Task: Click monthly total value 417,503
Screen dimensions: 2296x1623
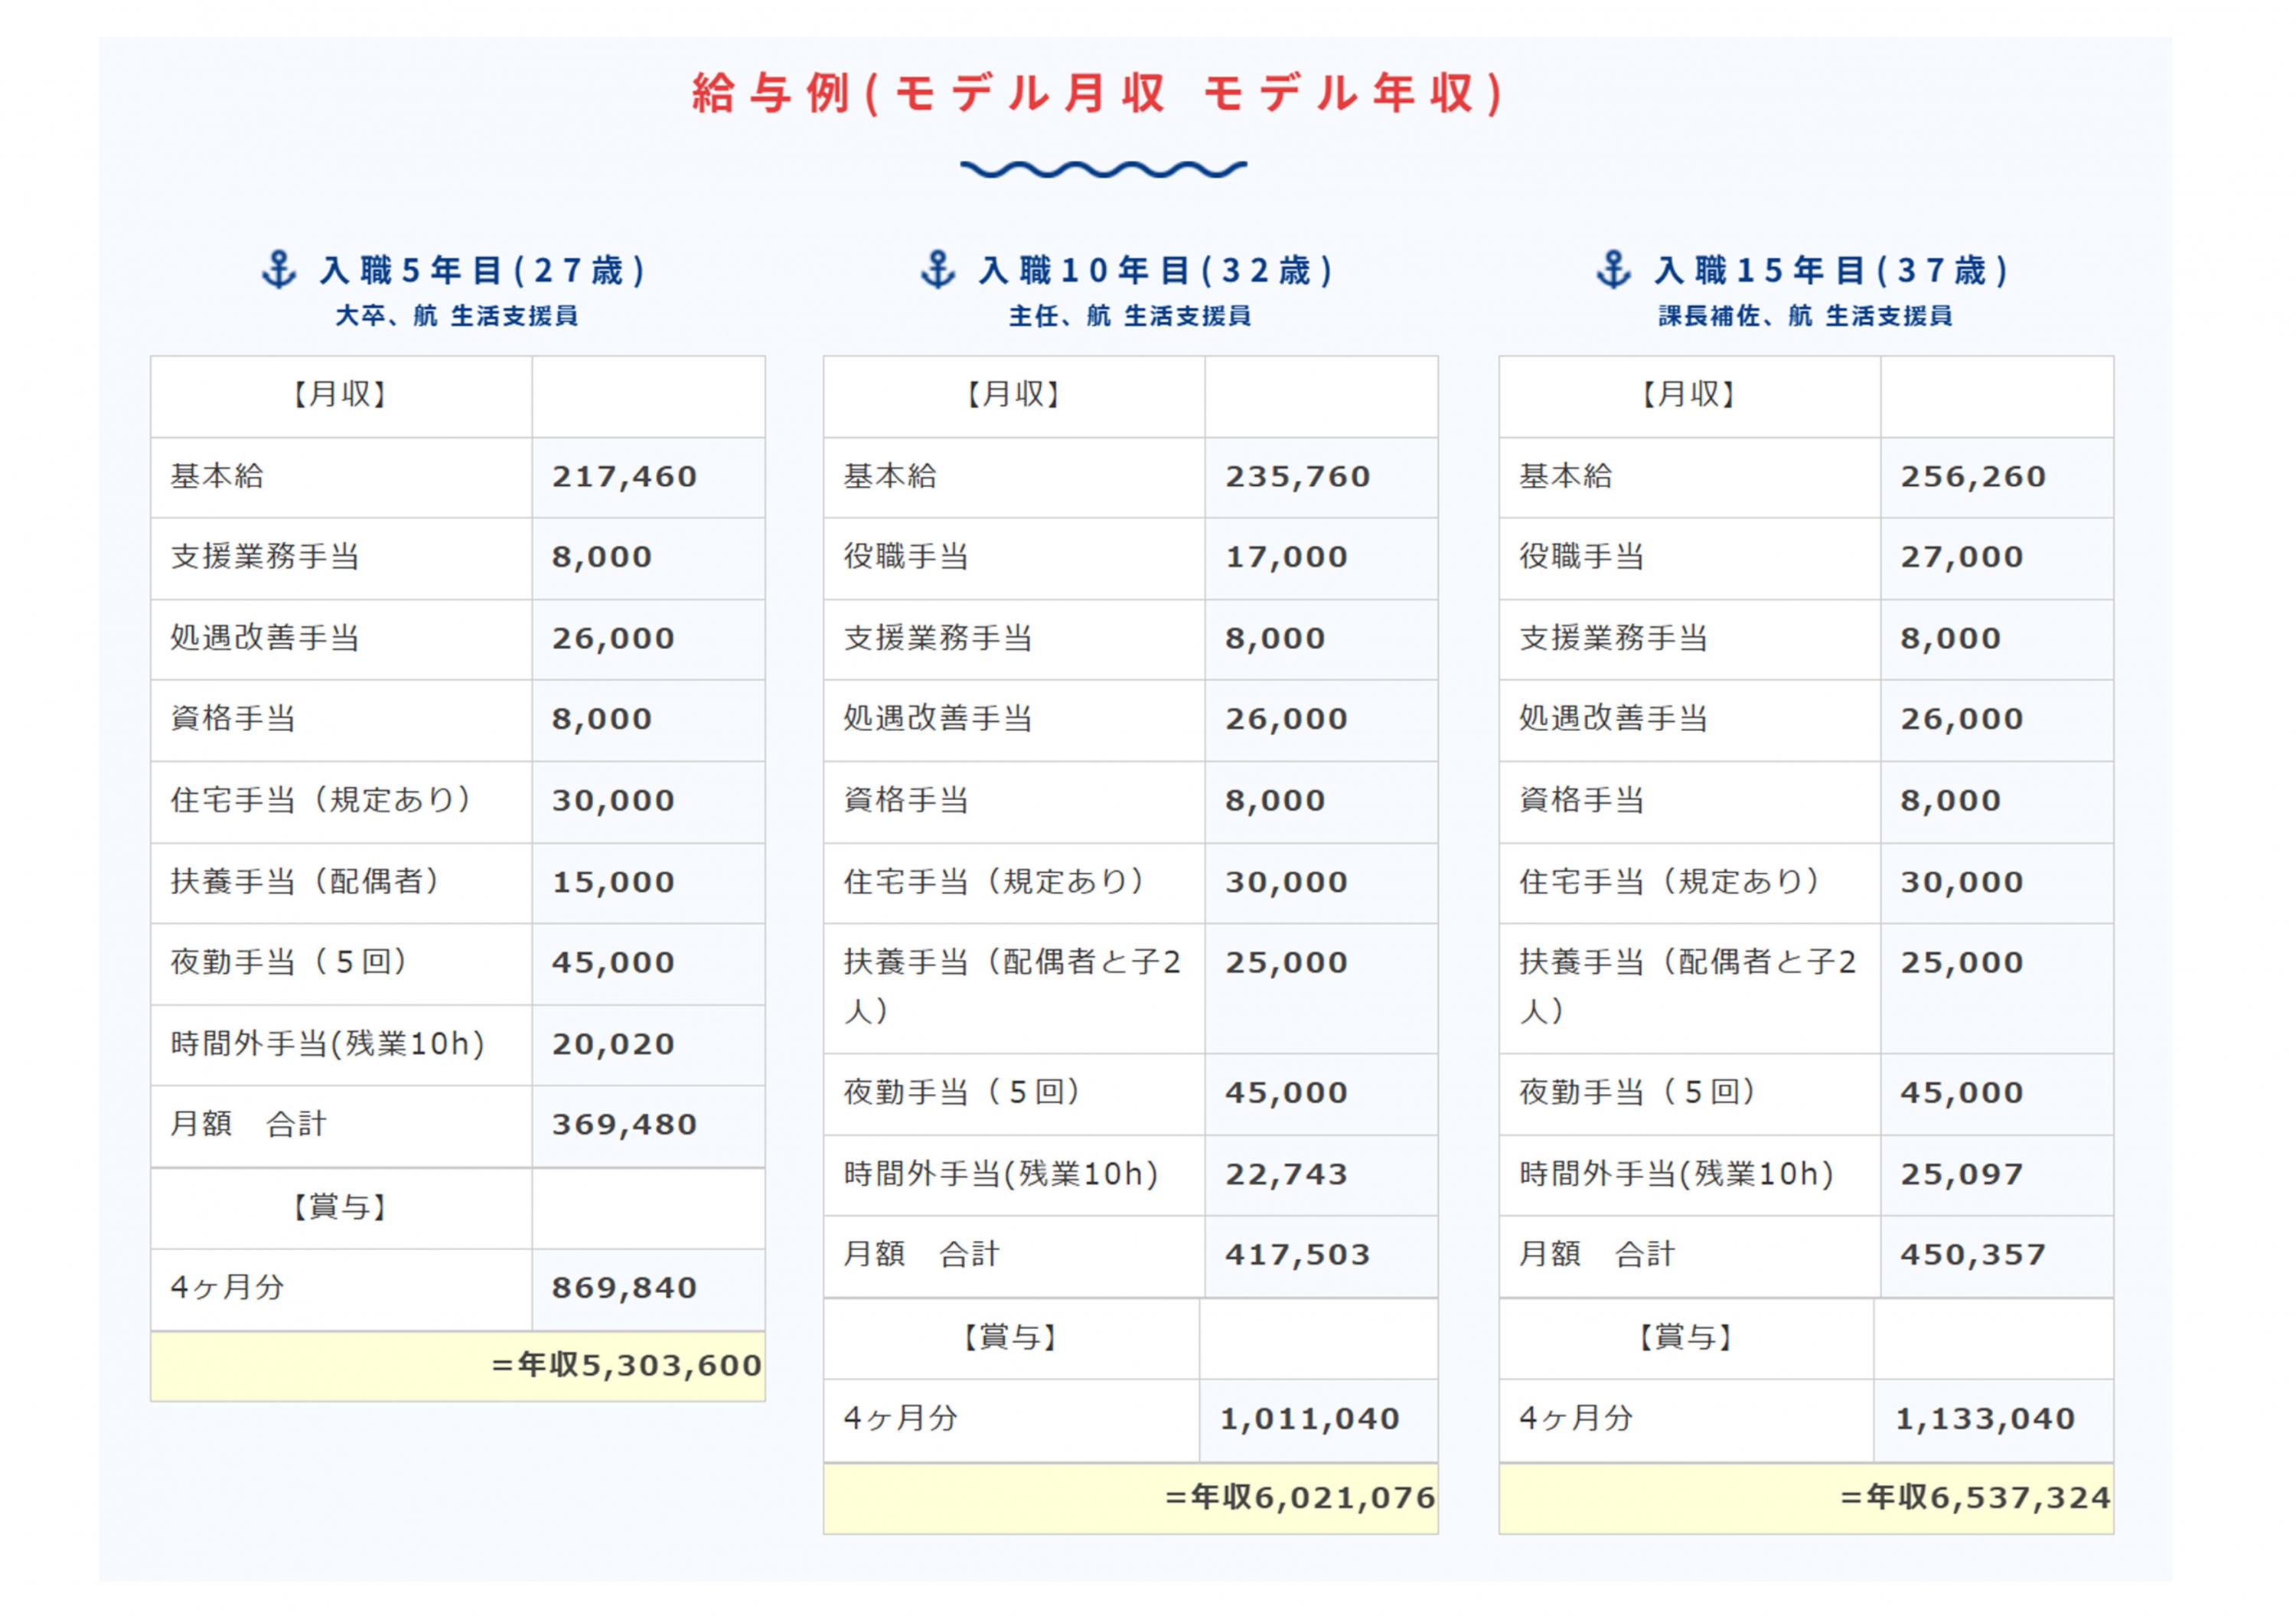Action: click(1297, 1255)
